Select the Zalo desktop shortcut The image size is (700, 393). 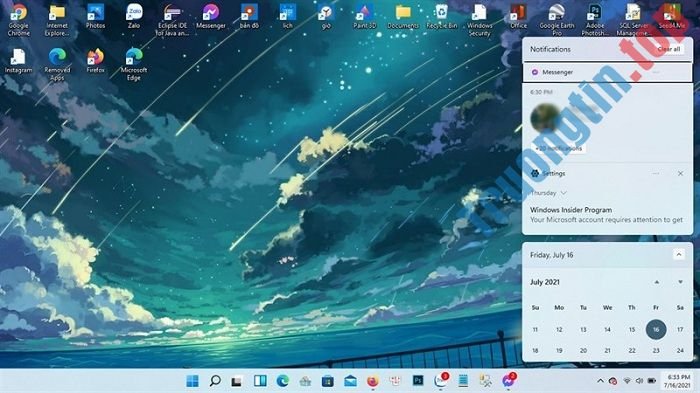point(134,16)
